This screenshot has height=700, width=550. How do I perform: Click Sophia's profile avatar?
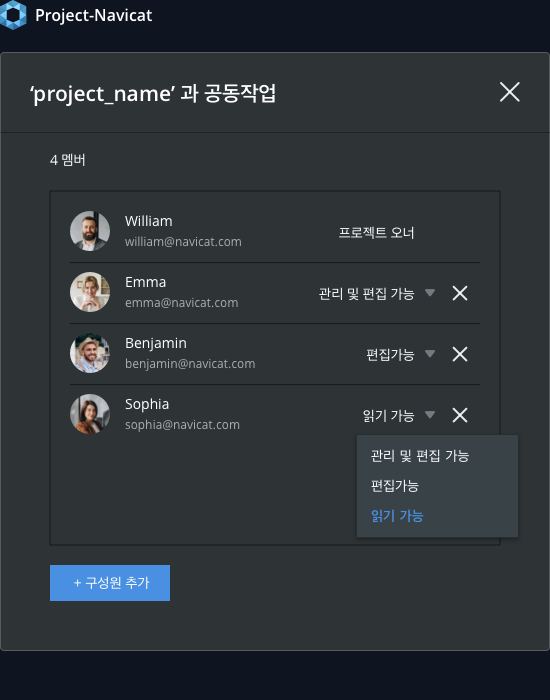point(90,414)
